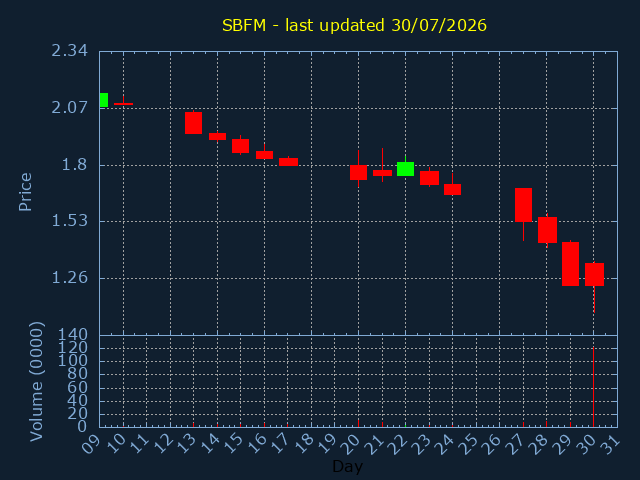Click the green candlestick at day 09
The height and width of the screenshot is (480, 640).
(104, 100)
